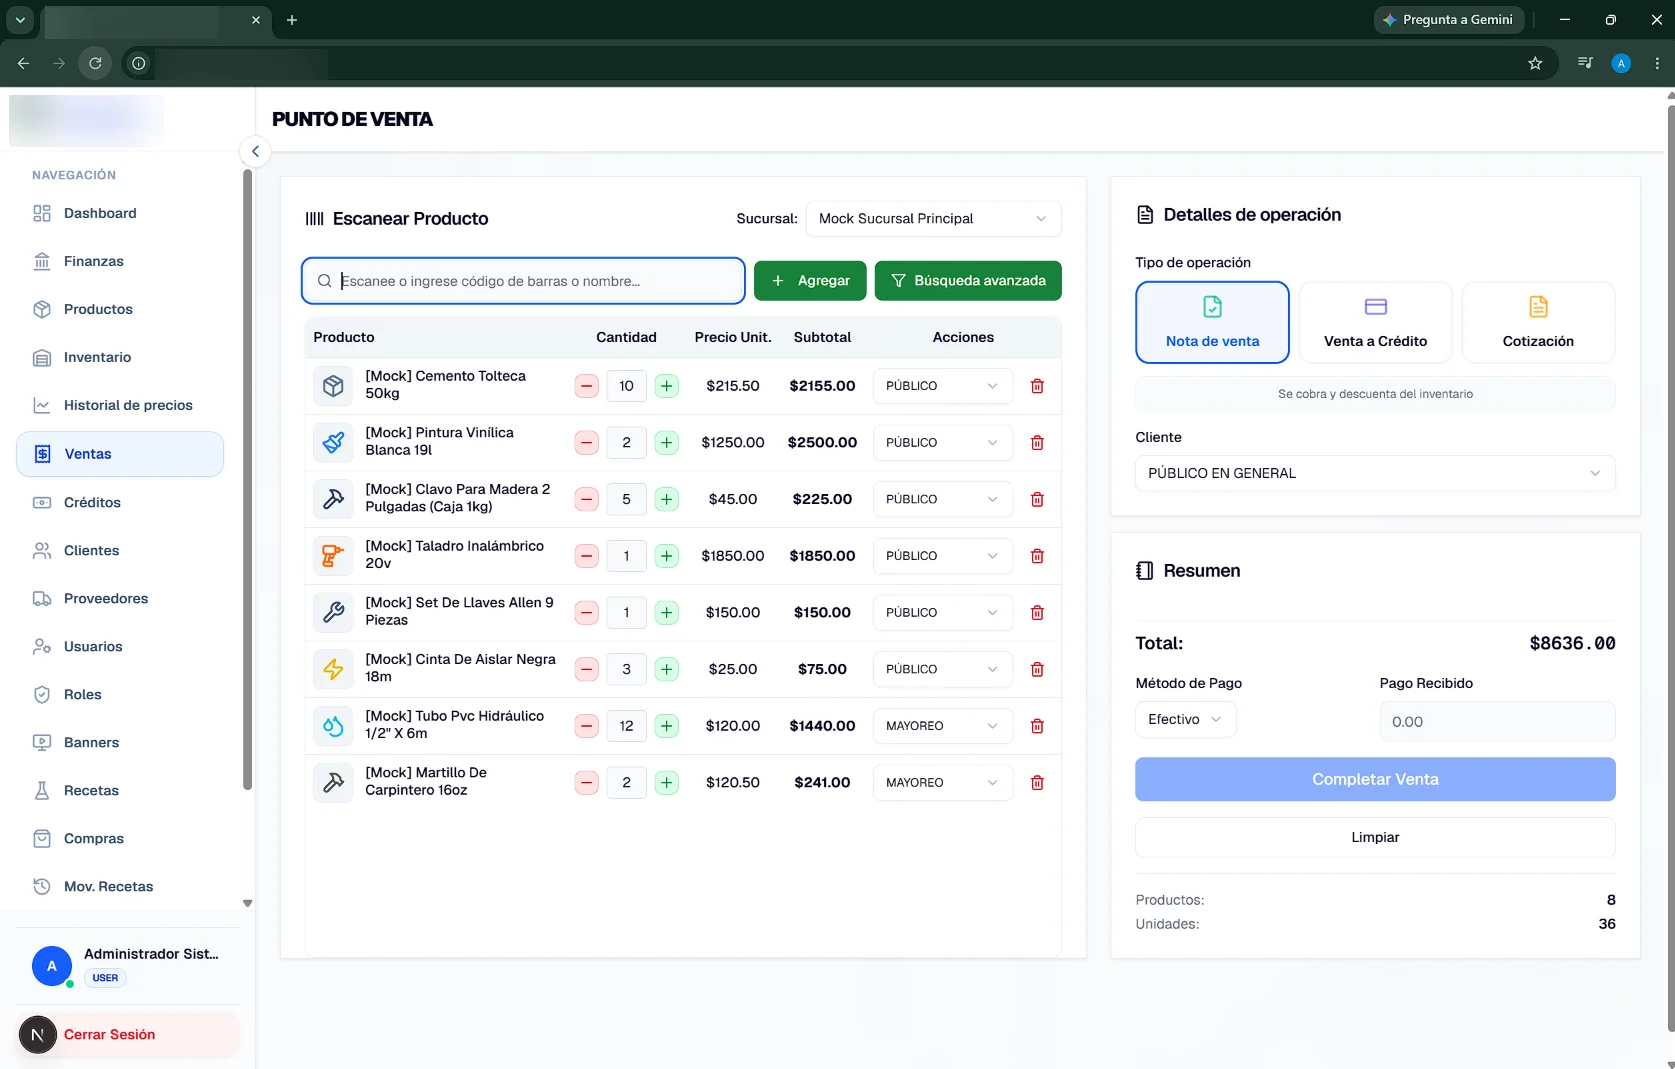This screenshot has height=1069, width=1675.
Task: Bookmark this page with the star icon
Action: [x=1535, y=63]
